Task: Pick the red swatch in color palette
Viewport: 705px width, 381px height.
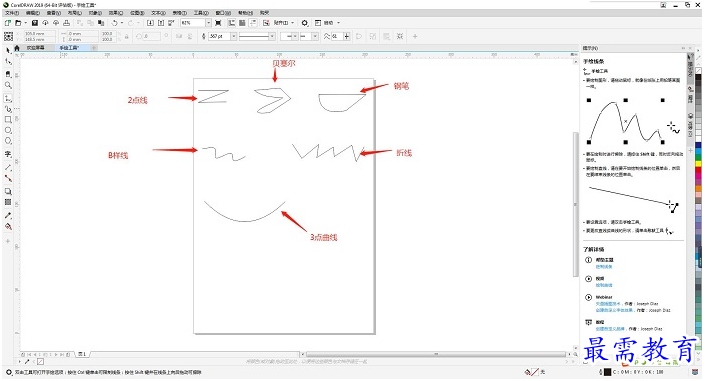Action: pos(698,170)
